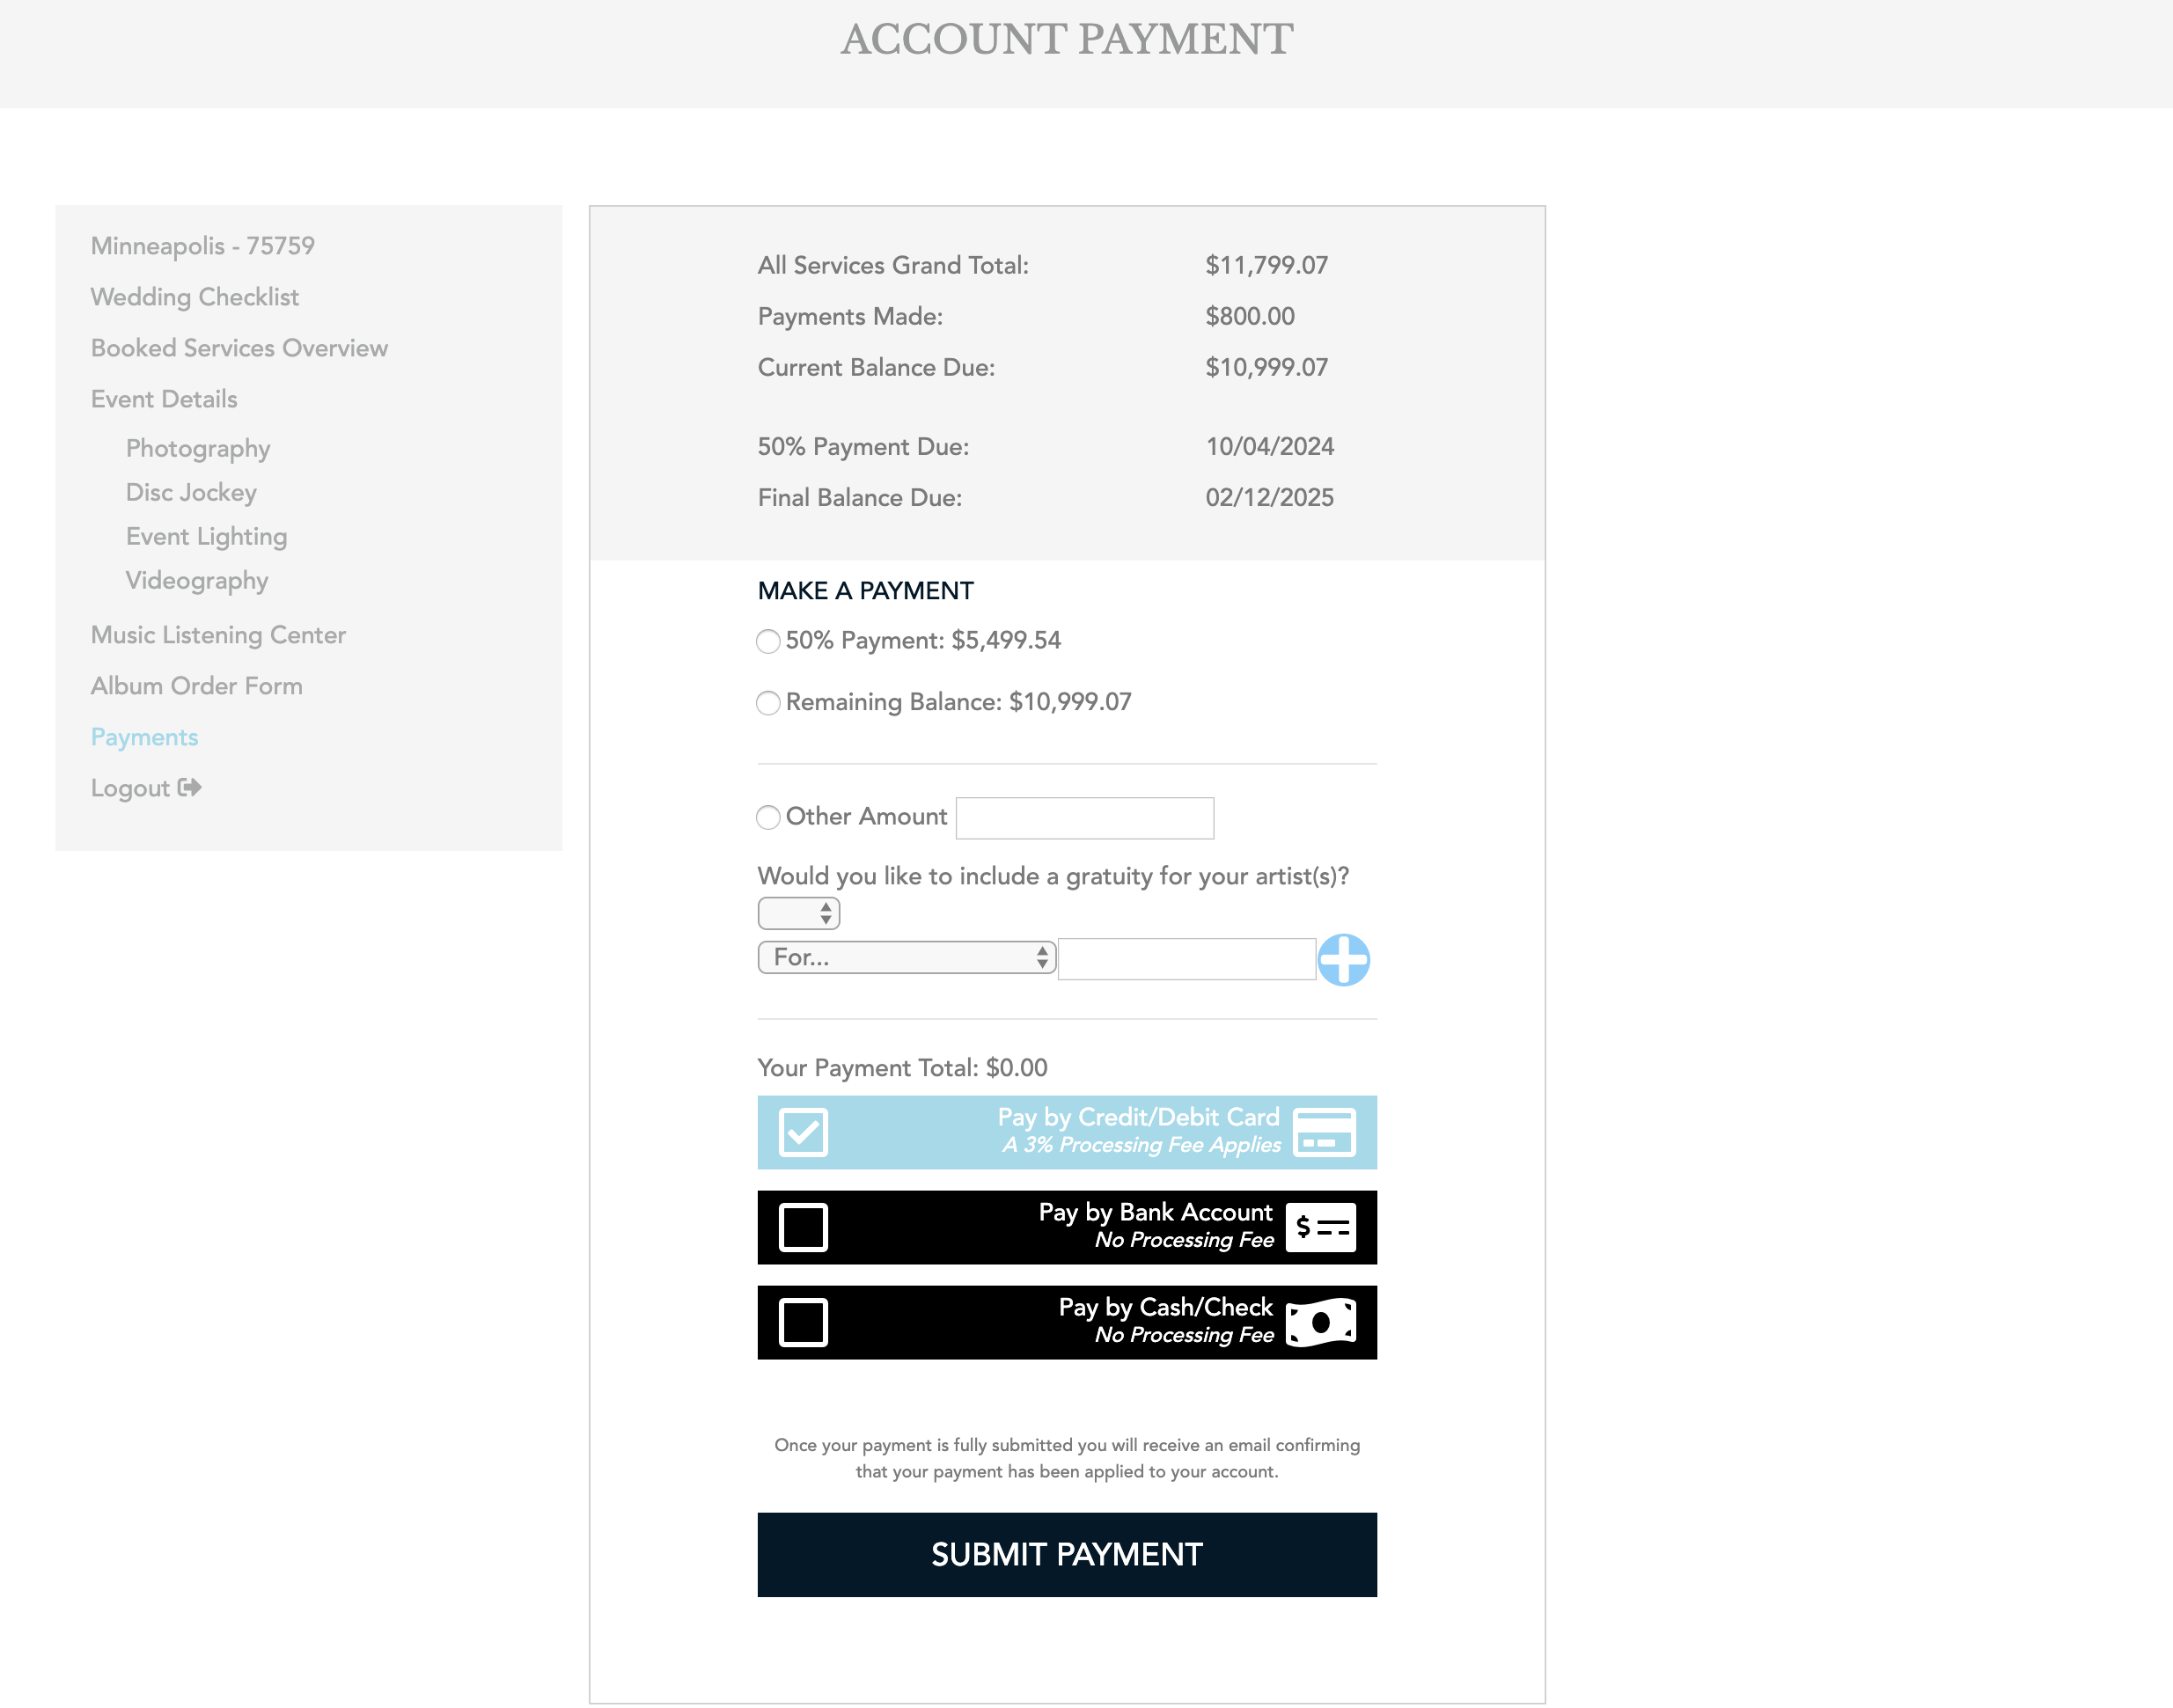Select the 50% Payment radio button
Viewport: 2173px width, 1708px height.
[x=768, y=641]
